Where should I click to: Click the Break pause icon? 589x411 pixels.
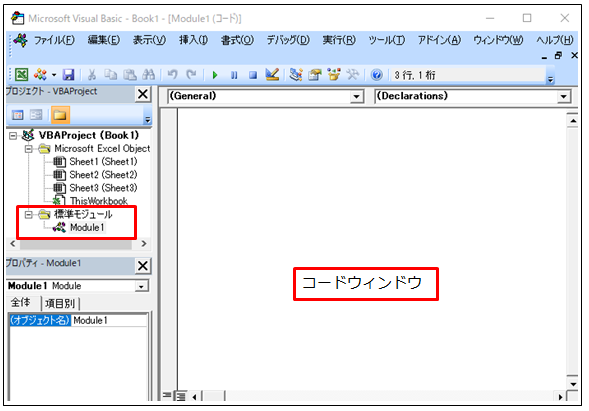point(234,75)
